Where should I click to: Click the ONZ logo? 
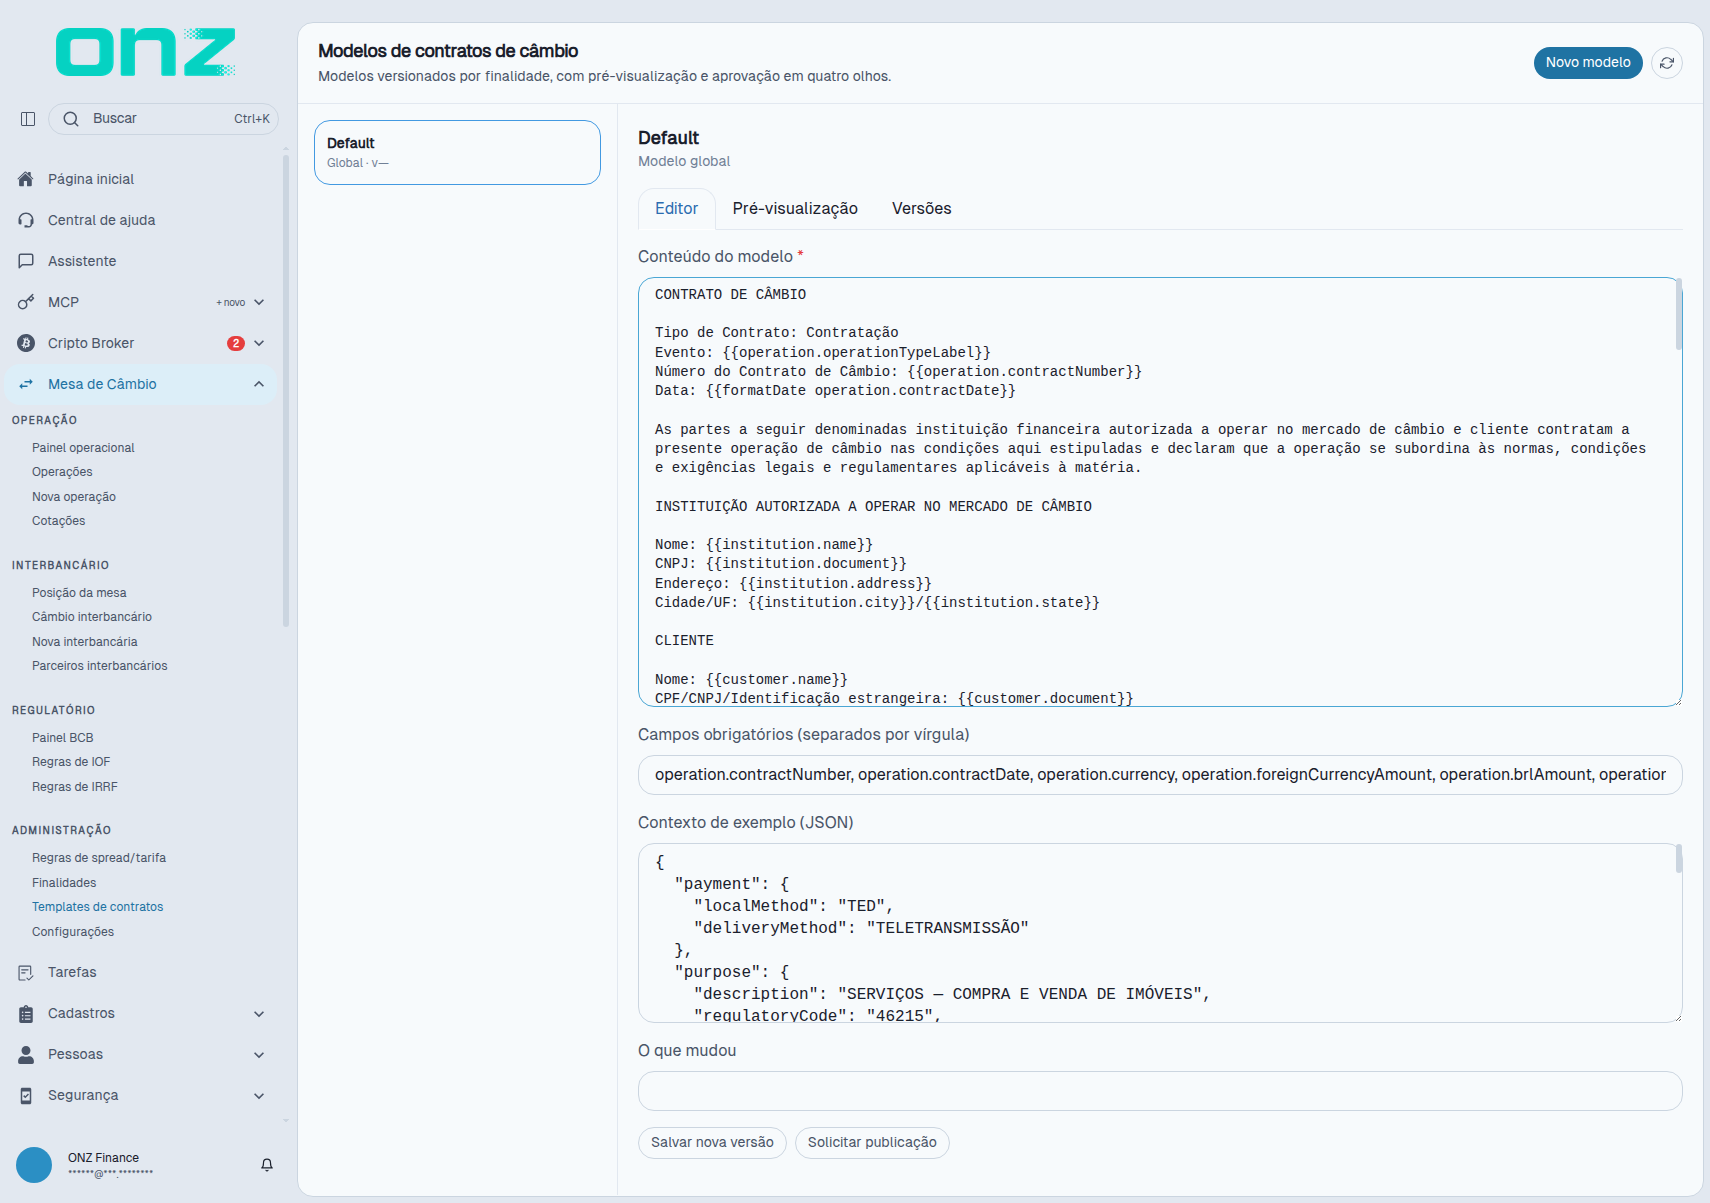coord(146,52)
